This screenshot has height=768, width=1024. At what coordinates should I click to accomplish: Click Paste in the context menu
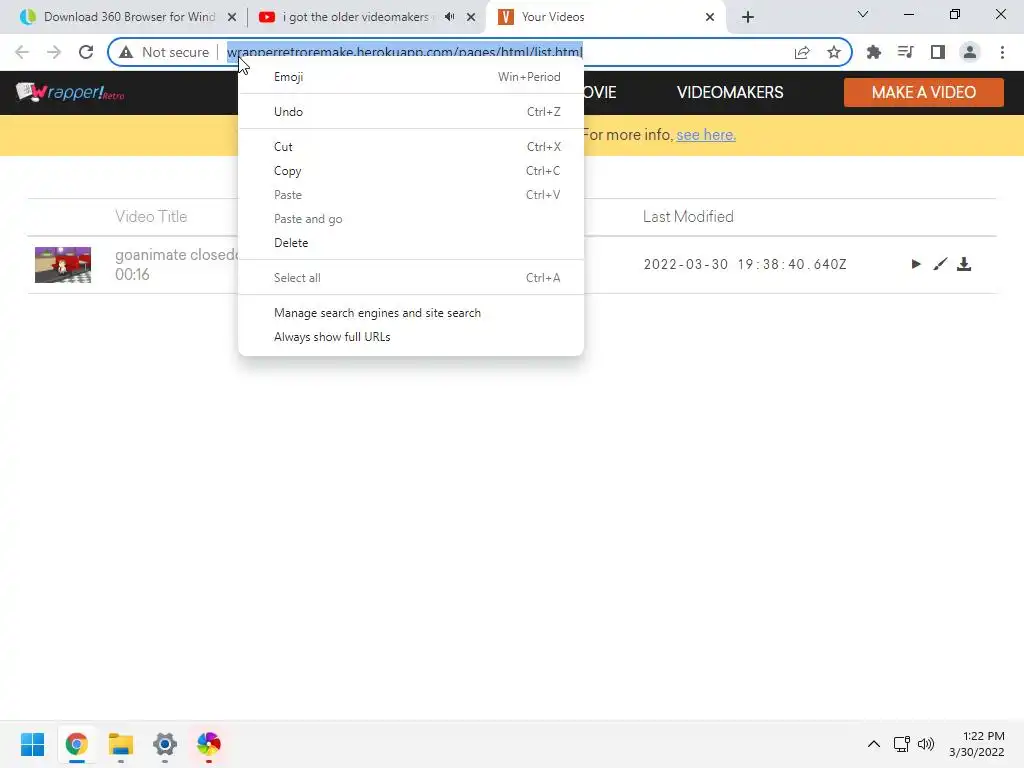click(x=411, y=195)
